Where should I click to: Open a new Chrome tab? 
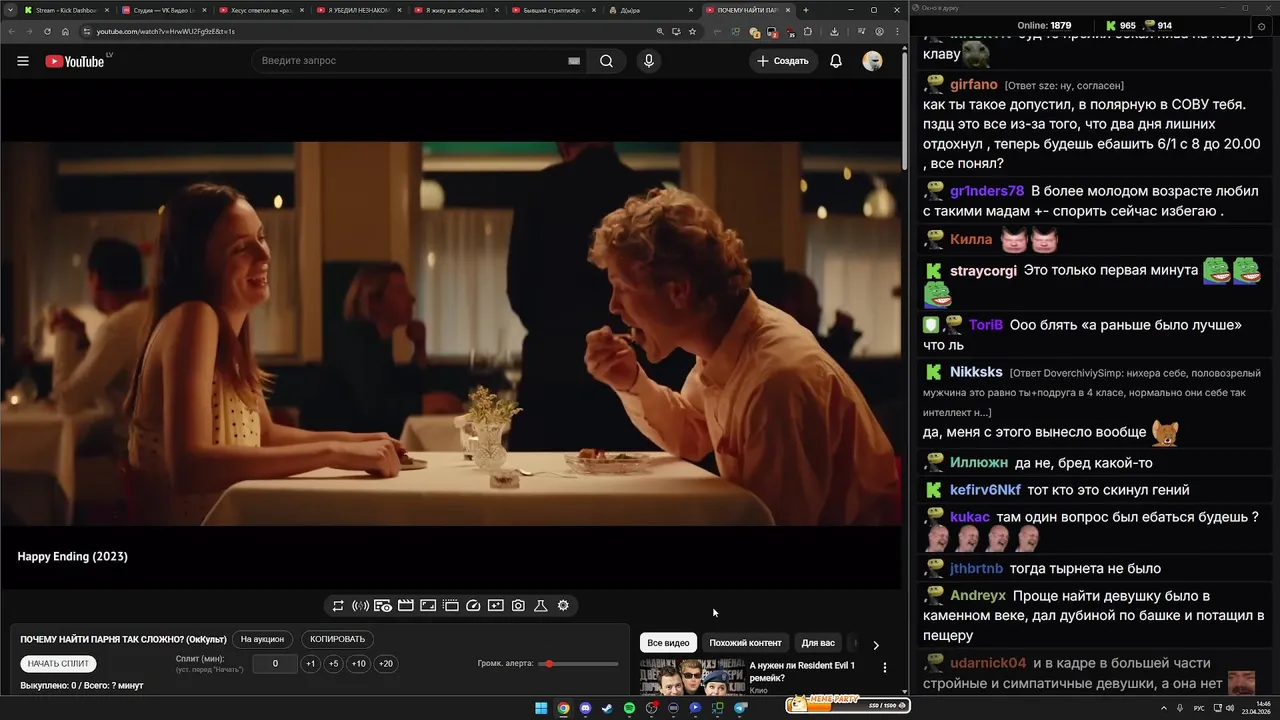click(x=806, y=10)
